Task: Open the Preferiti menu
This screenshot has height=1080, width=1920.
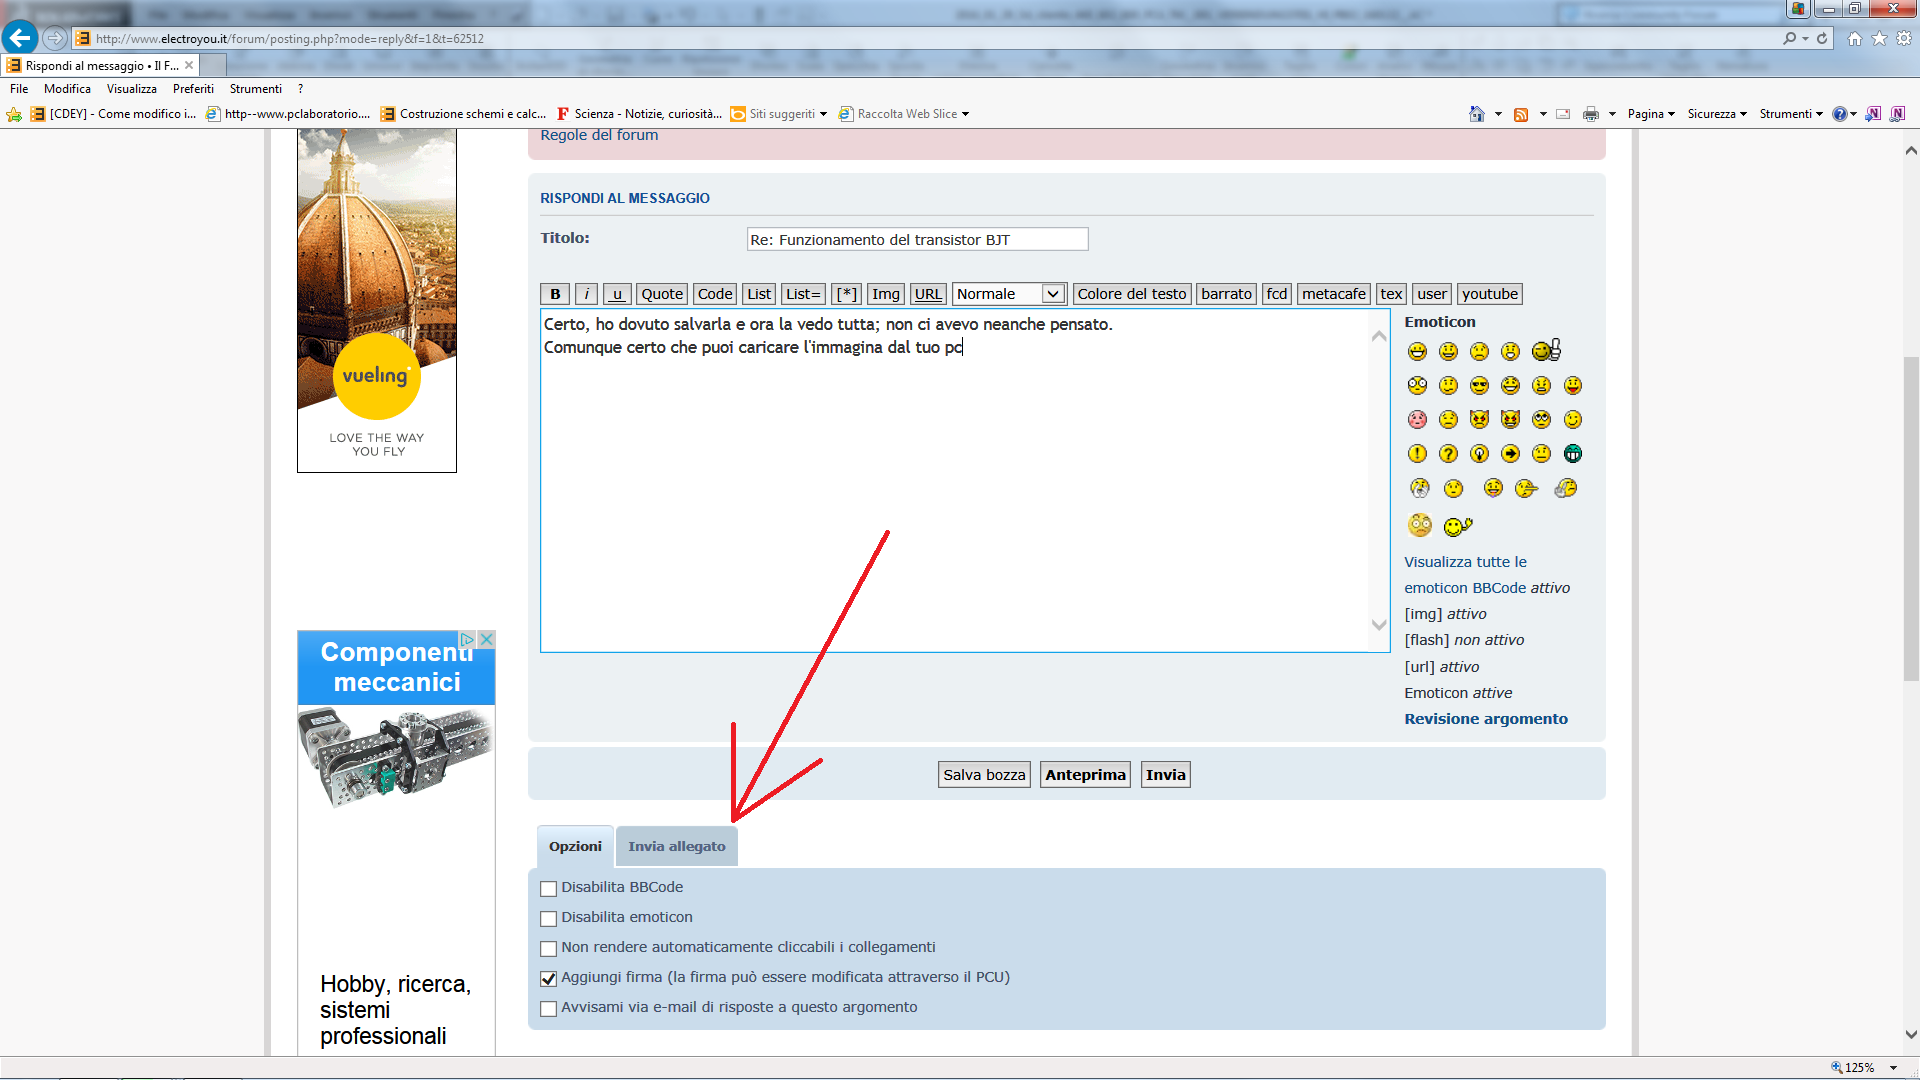Action: point(193,89)
